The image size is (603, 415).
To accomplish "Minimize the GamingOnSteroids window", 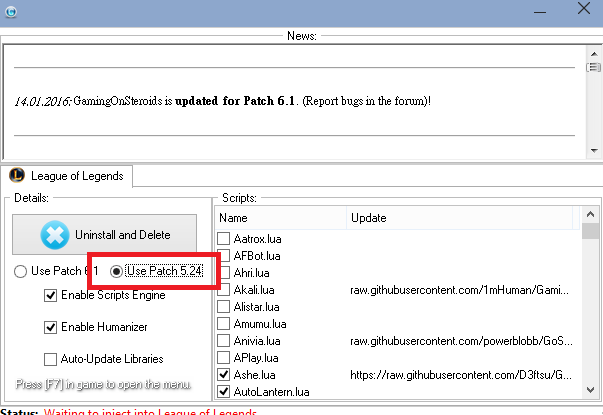I will (540, 12).
